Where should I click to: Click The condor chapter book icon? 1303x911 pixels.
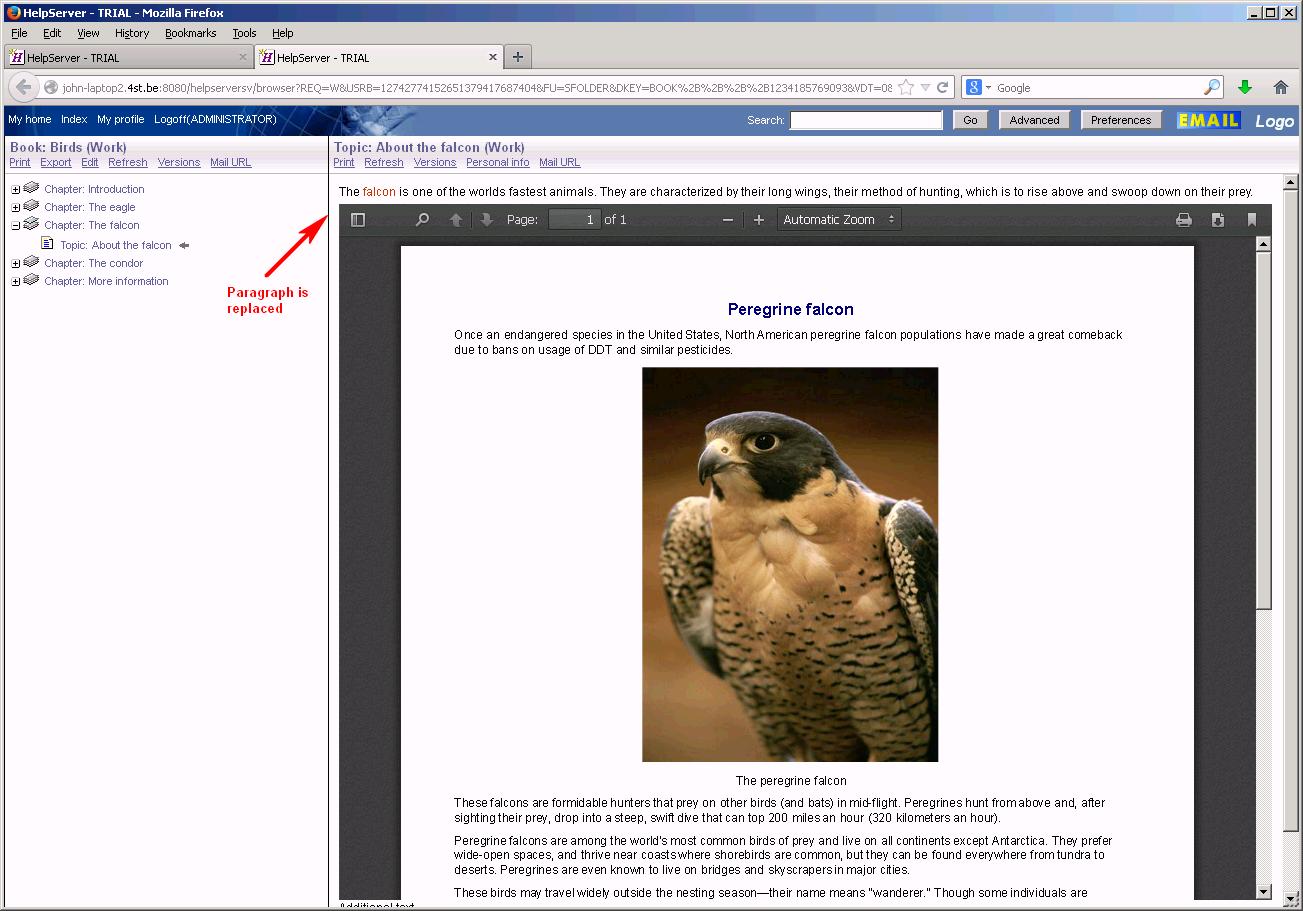[x=31, y=262]
